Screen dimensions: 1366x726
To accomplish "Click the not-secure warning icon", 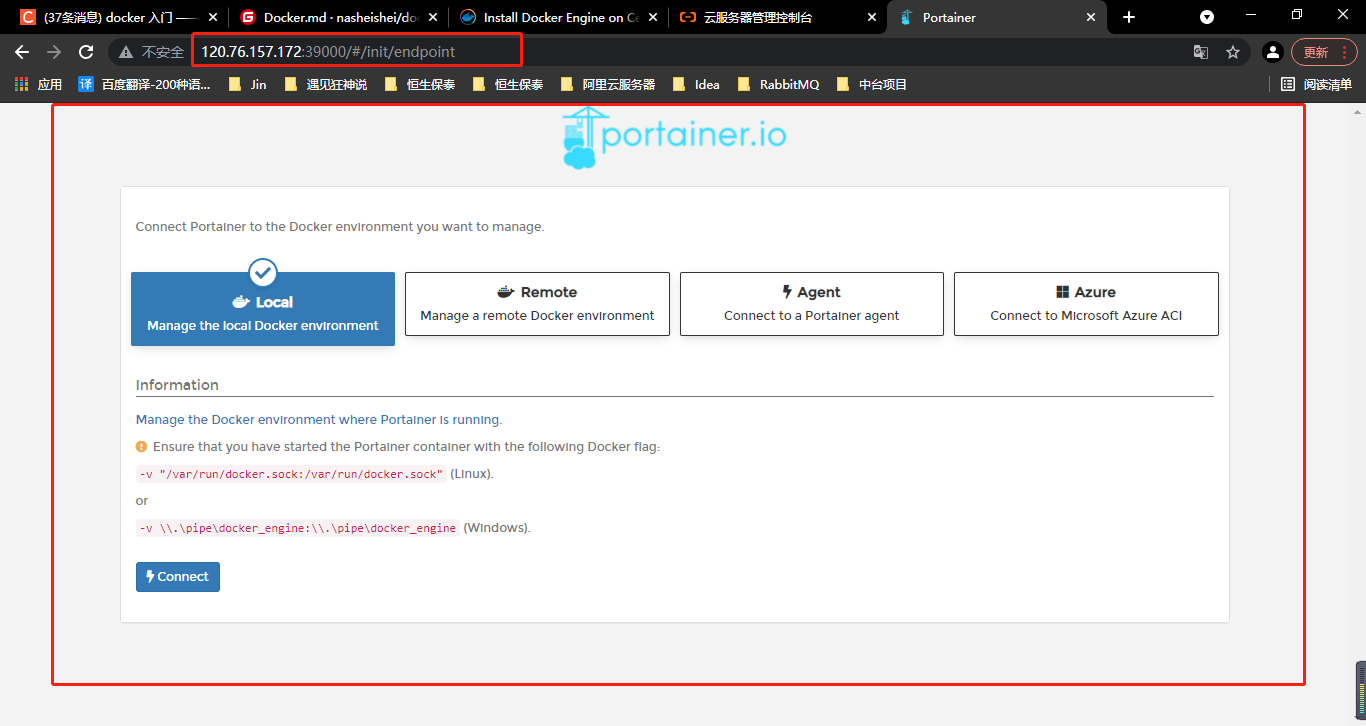I will [x=126, y=52].
